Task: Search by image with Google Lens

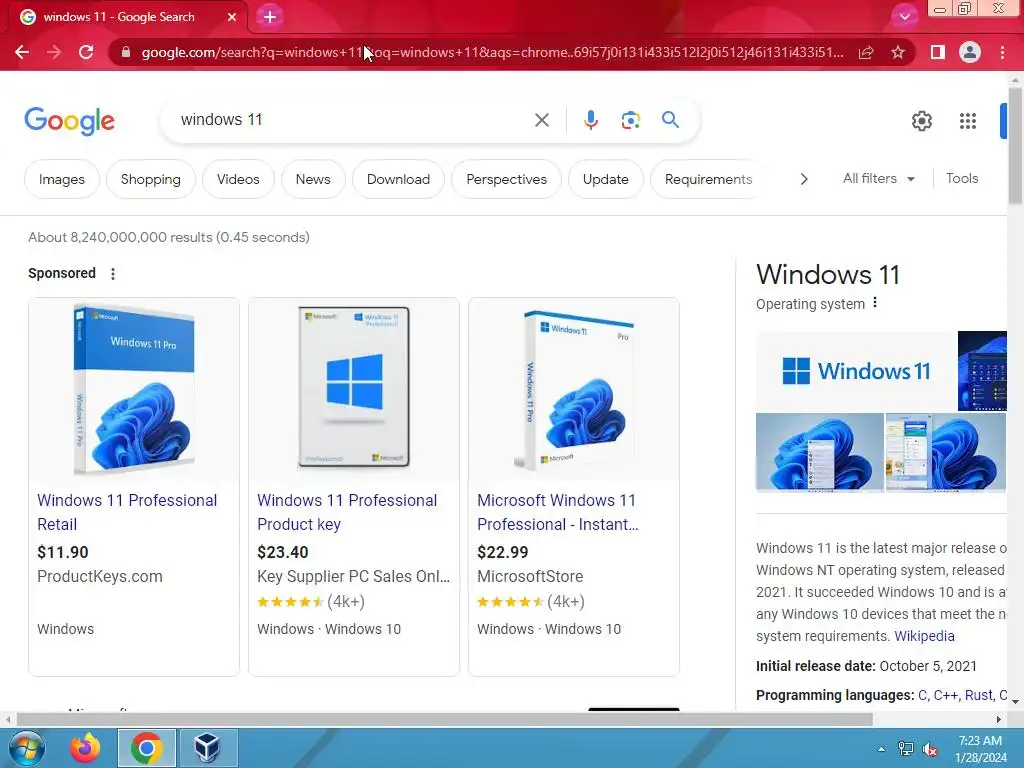Action: (x=630, y=120)
